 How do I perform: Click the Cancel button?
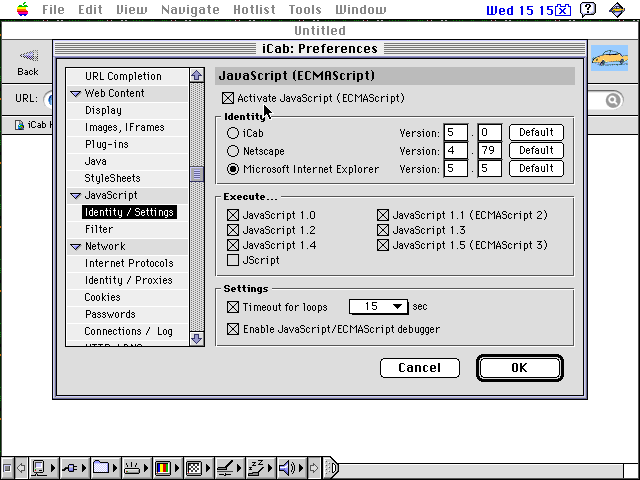coord(420,368)
